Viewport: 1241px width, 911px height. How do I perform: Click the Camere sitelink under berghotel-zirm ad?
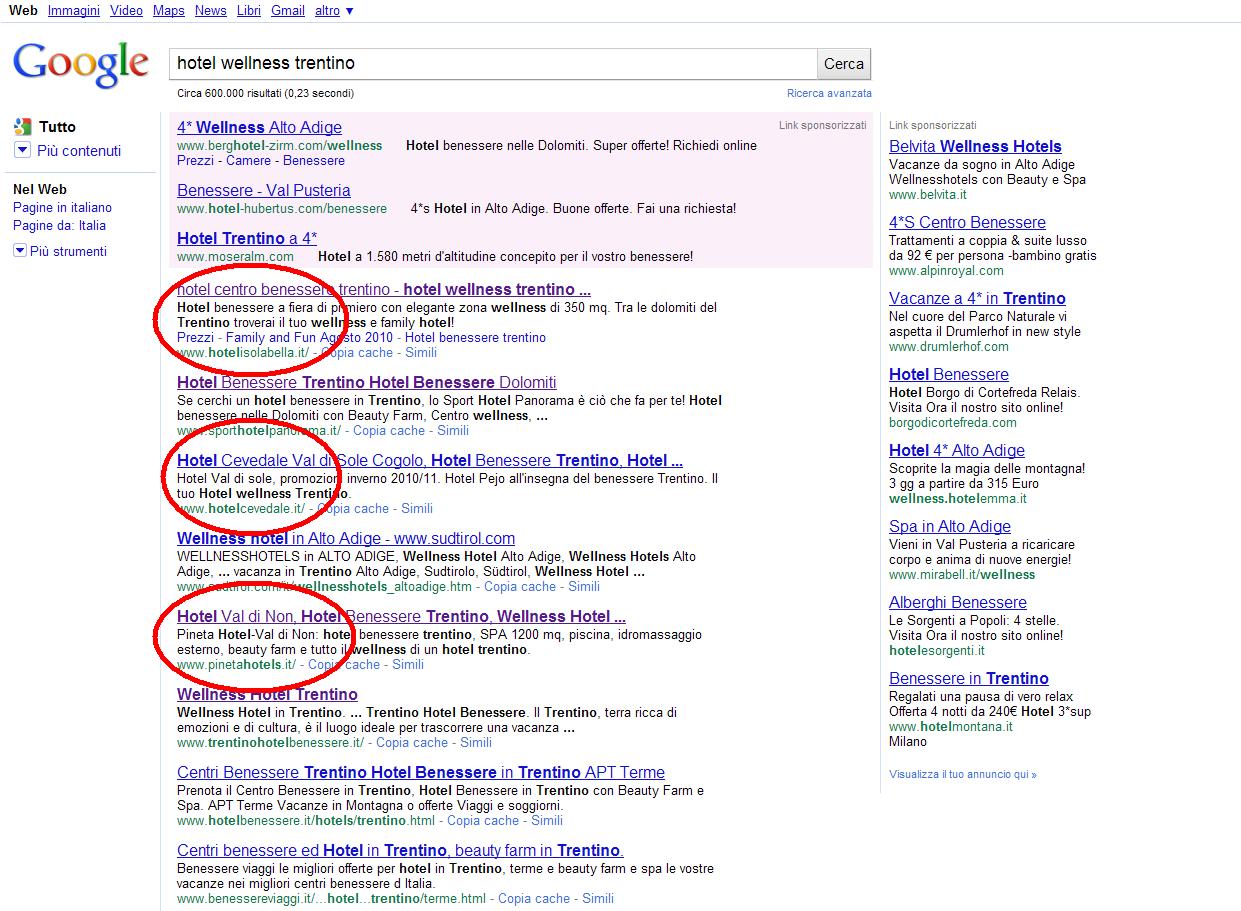(248, 160)
